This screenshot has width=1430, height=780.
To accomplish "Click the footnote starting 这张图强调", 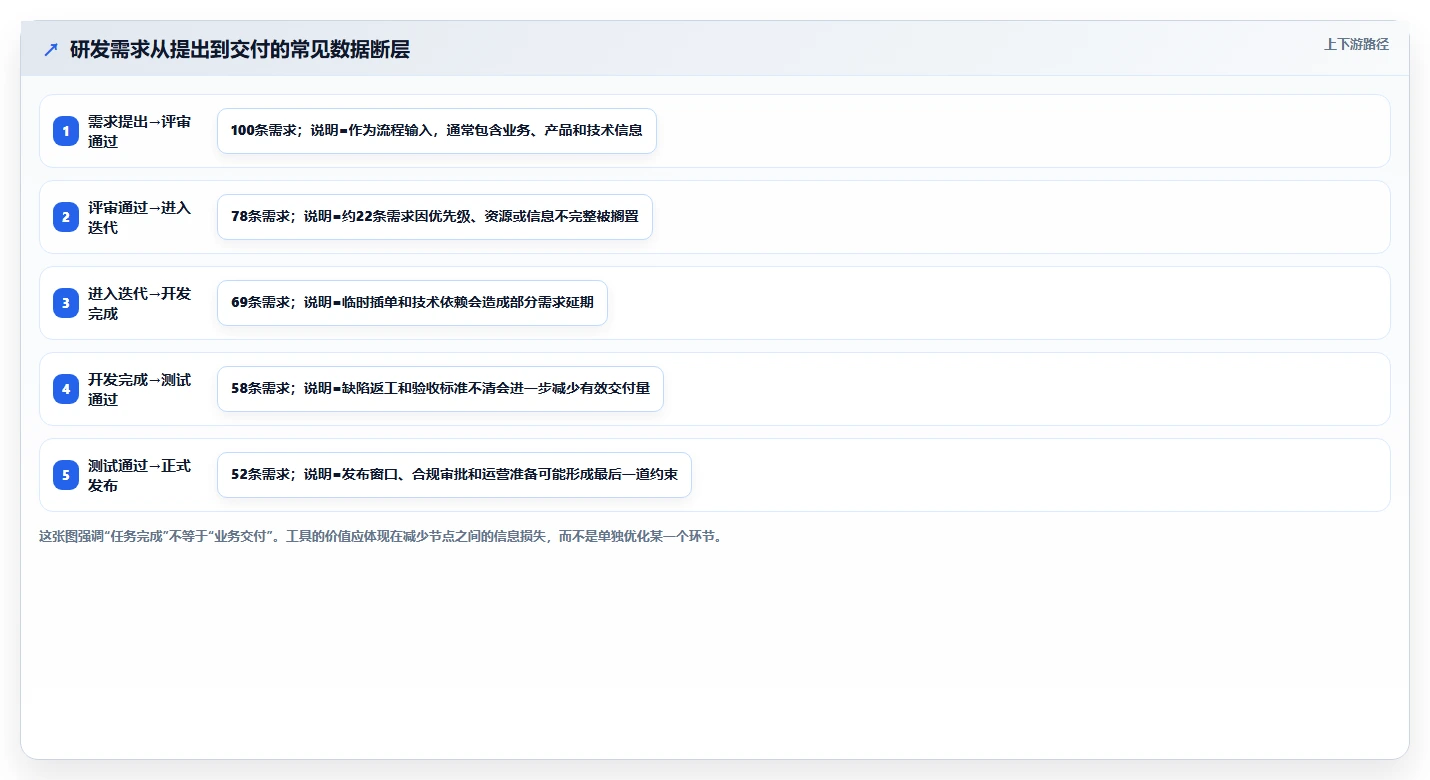I will pyautogui.click(x=380, y=537).
